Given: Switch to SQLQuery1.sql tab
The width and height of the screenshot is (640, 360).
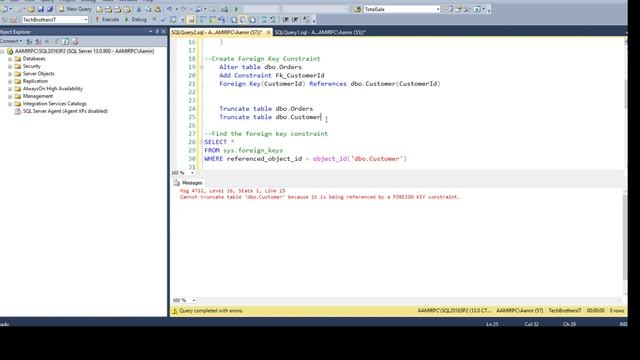Looking at the screenshot, I should [320, 32].
